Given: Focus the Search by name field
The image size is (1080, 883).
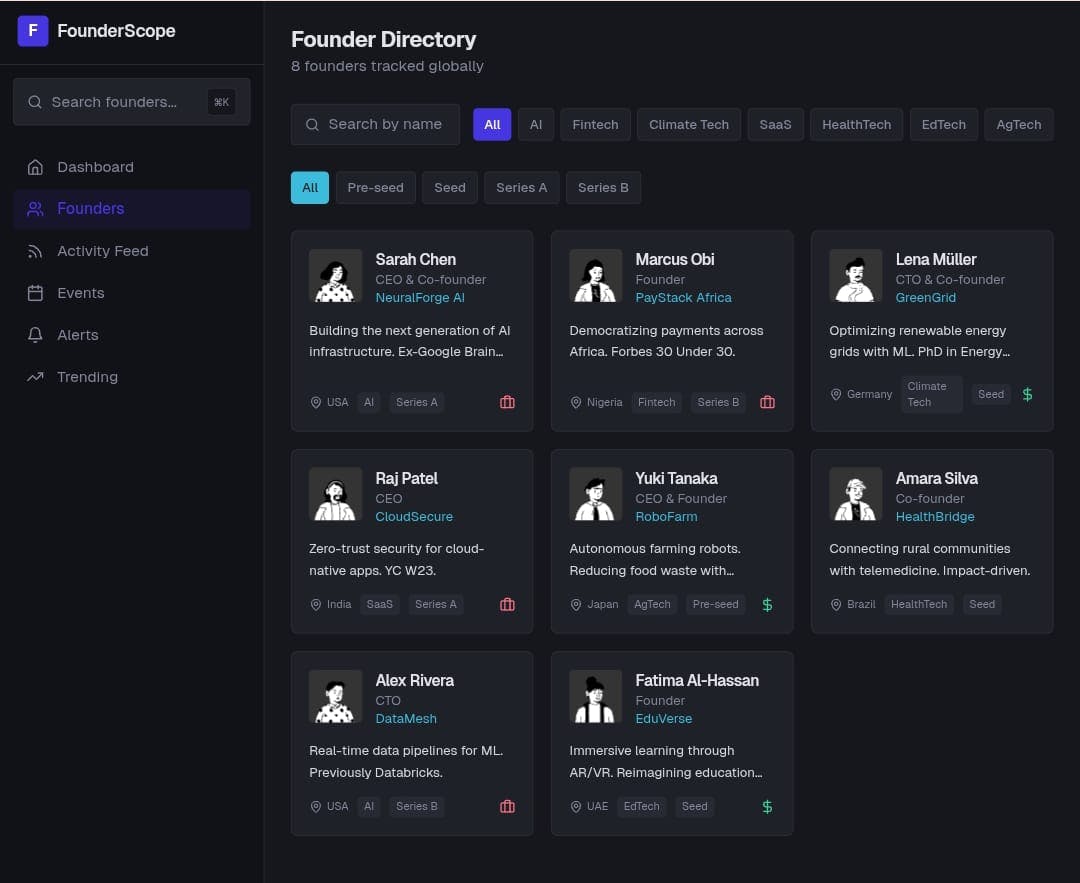Looking at the screenshot, I should [x=375, y=125].
